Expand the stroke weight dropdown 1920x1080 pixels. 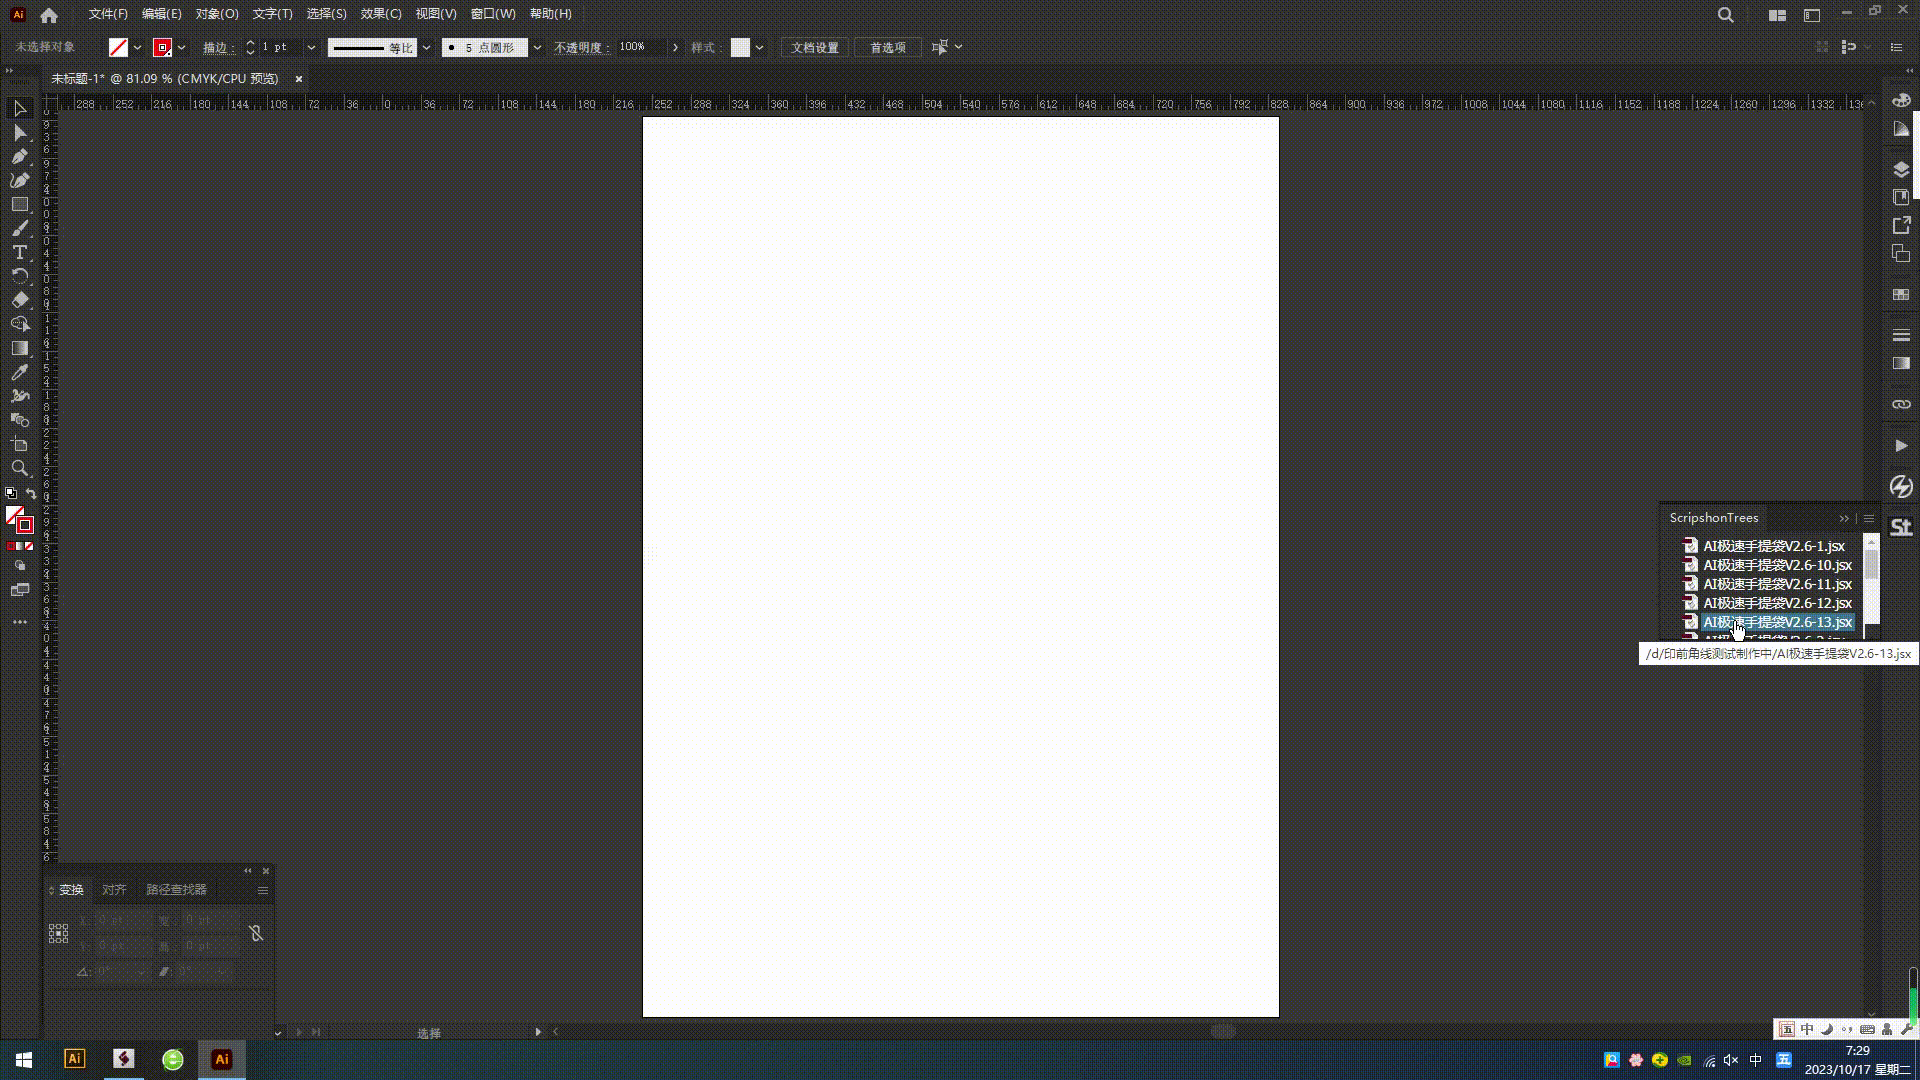311,48
